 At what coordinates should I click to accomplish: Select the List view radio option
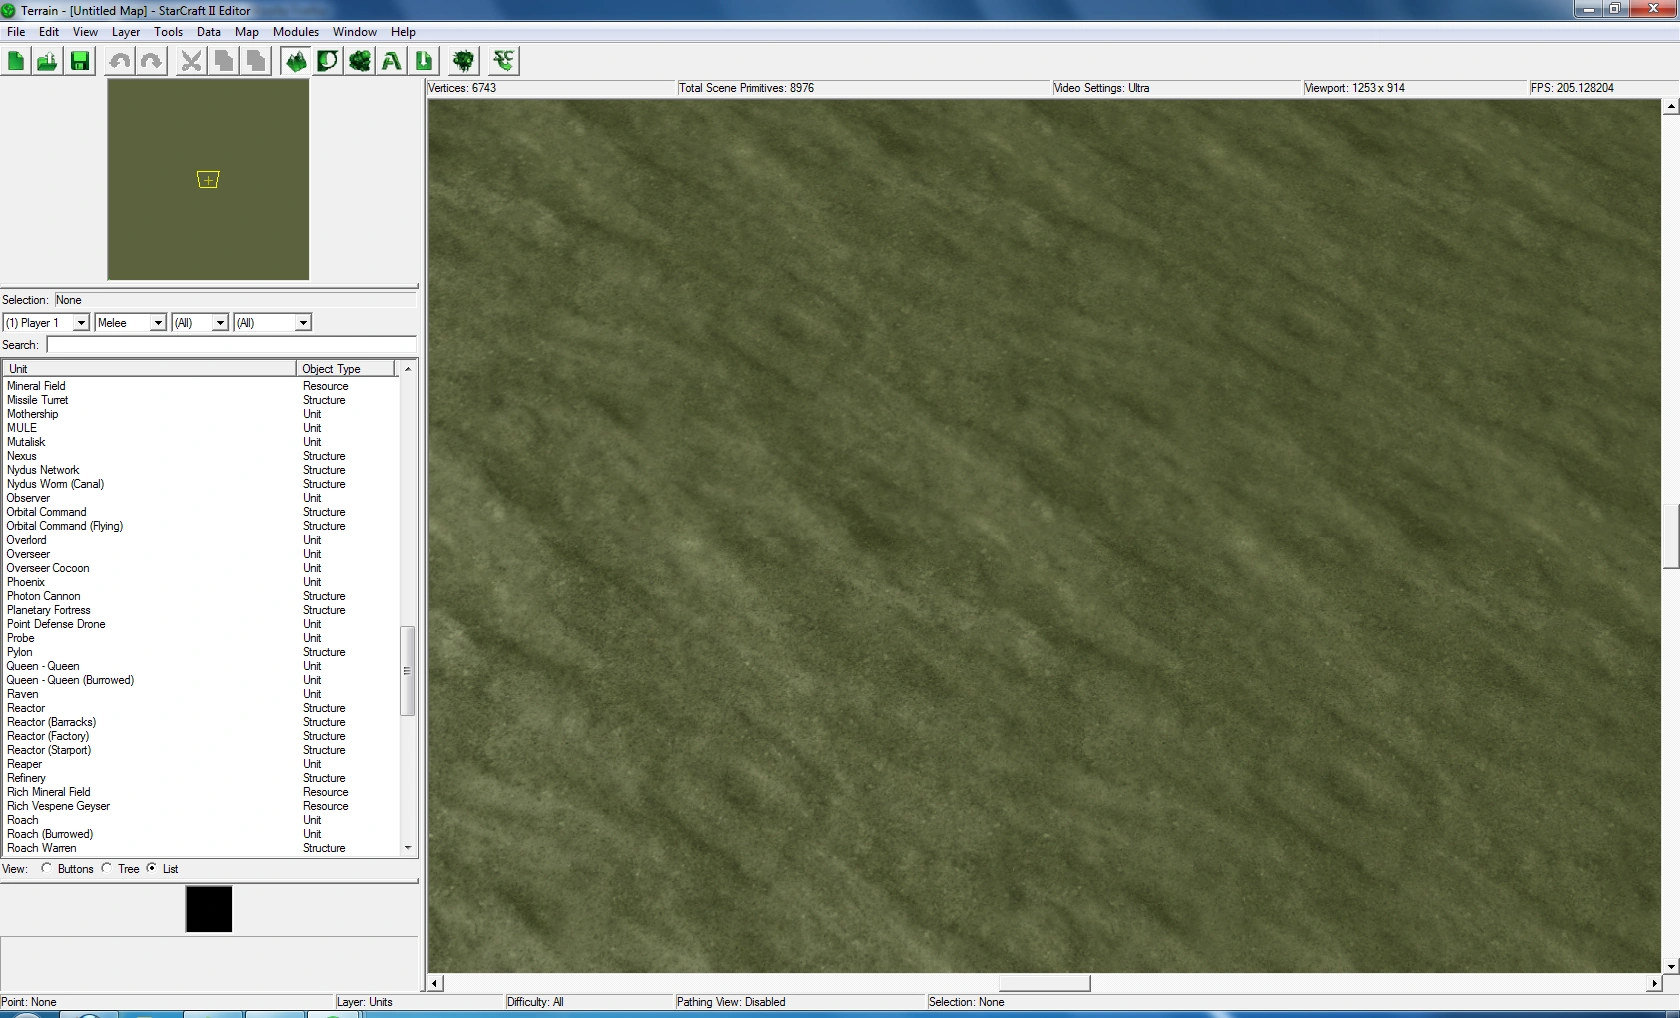[x=152, y=868]
